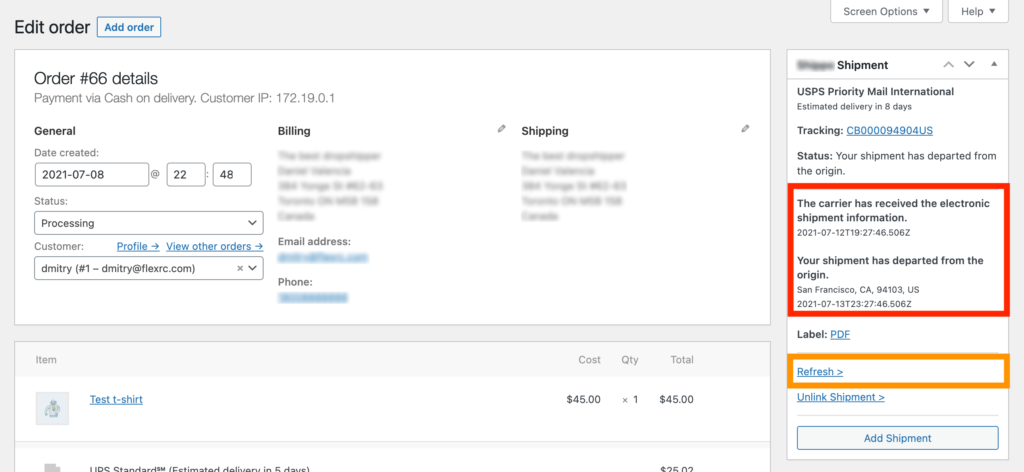Image resolution: width=1024 pixels, height=472 pixels.
Task: Click the date created input field
Action: [x=92, y=174]
